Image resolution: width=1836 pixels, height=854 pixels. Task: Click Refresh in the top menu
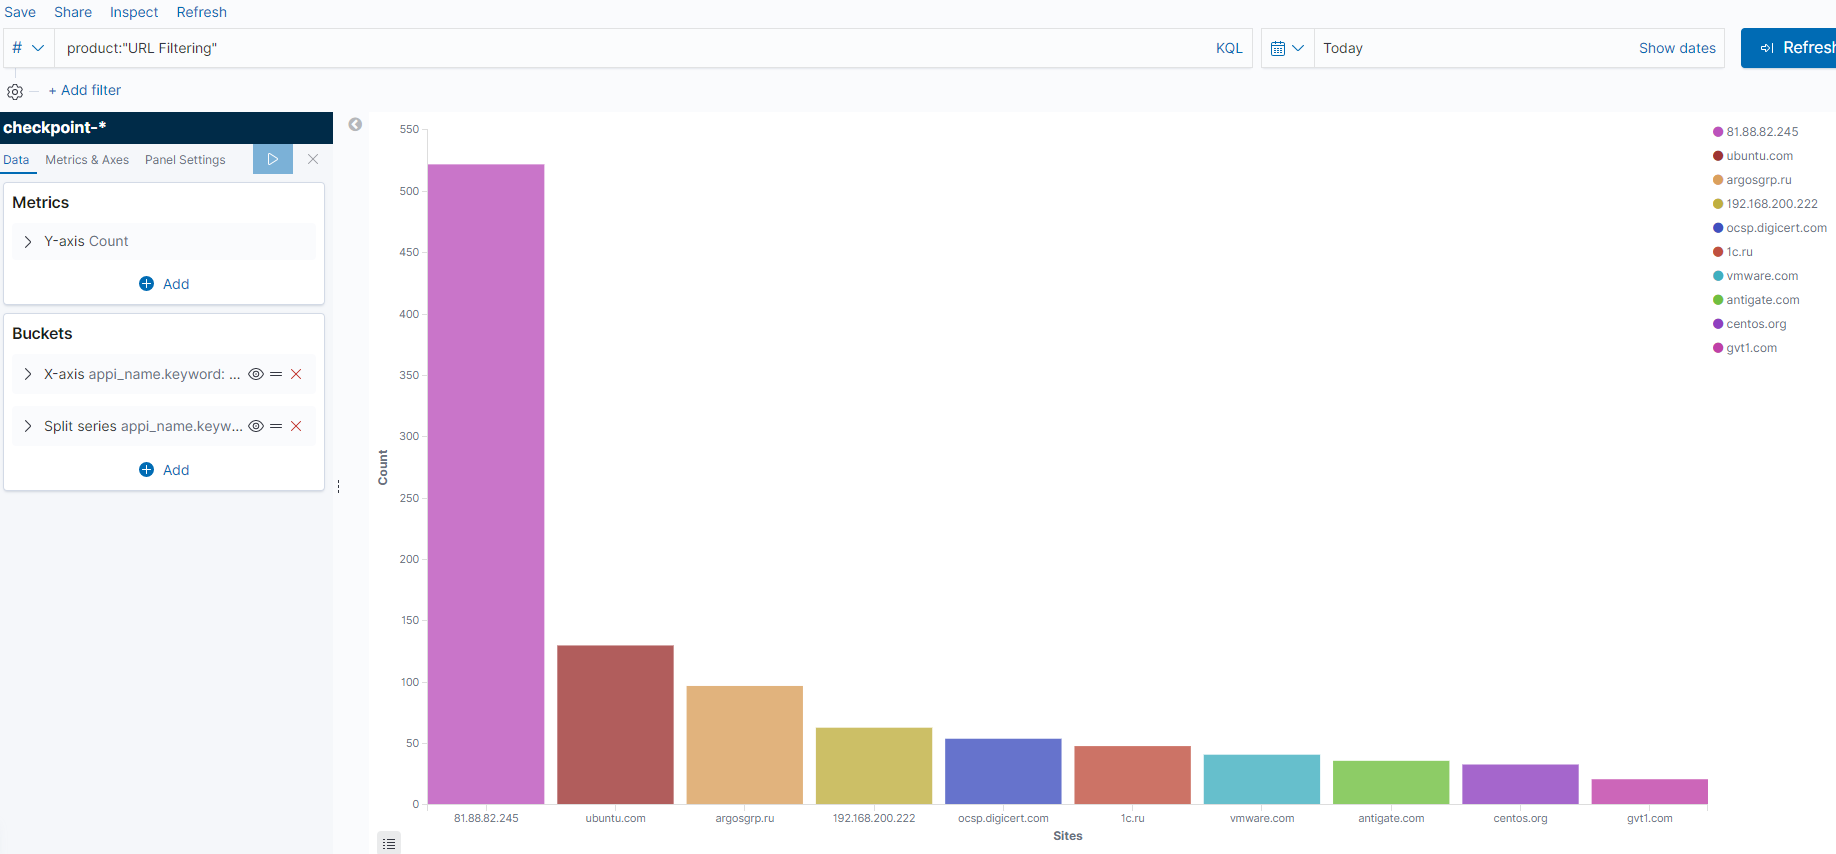click(202, 12)
